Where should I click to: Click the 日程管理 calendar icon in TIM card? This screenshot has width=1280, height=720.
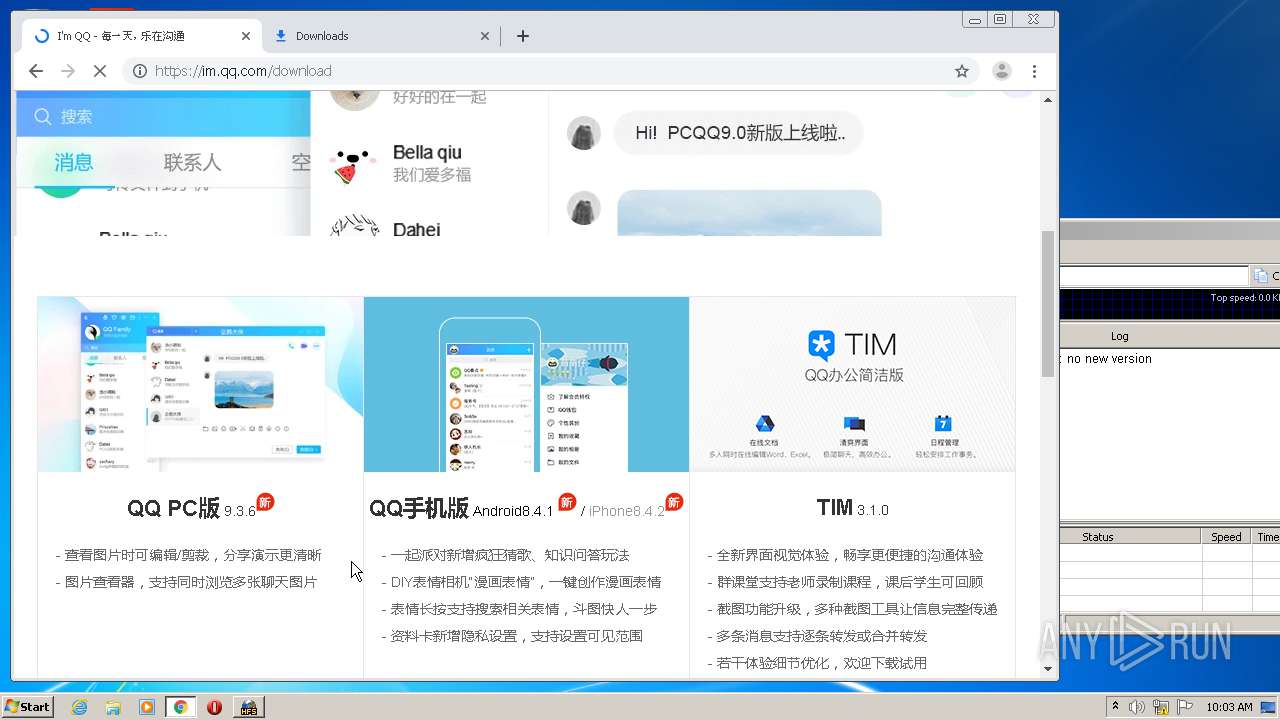click(x=943, y=424)
